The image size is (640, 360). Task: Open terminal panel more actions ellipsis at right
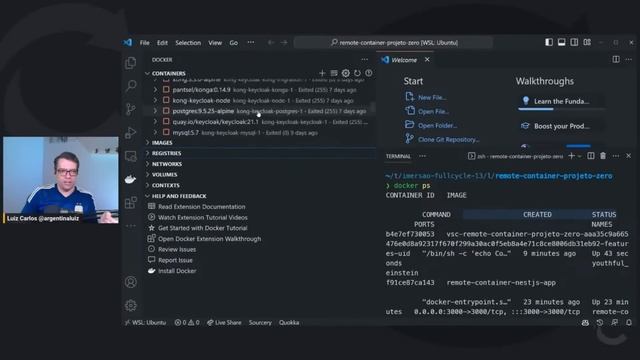(x=616, y=156)
